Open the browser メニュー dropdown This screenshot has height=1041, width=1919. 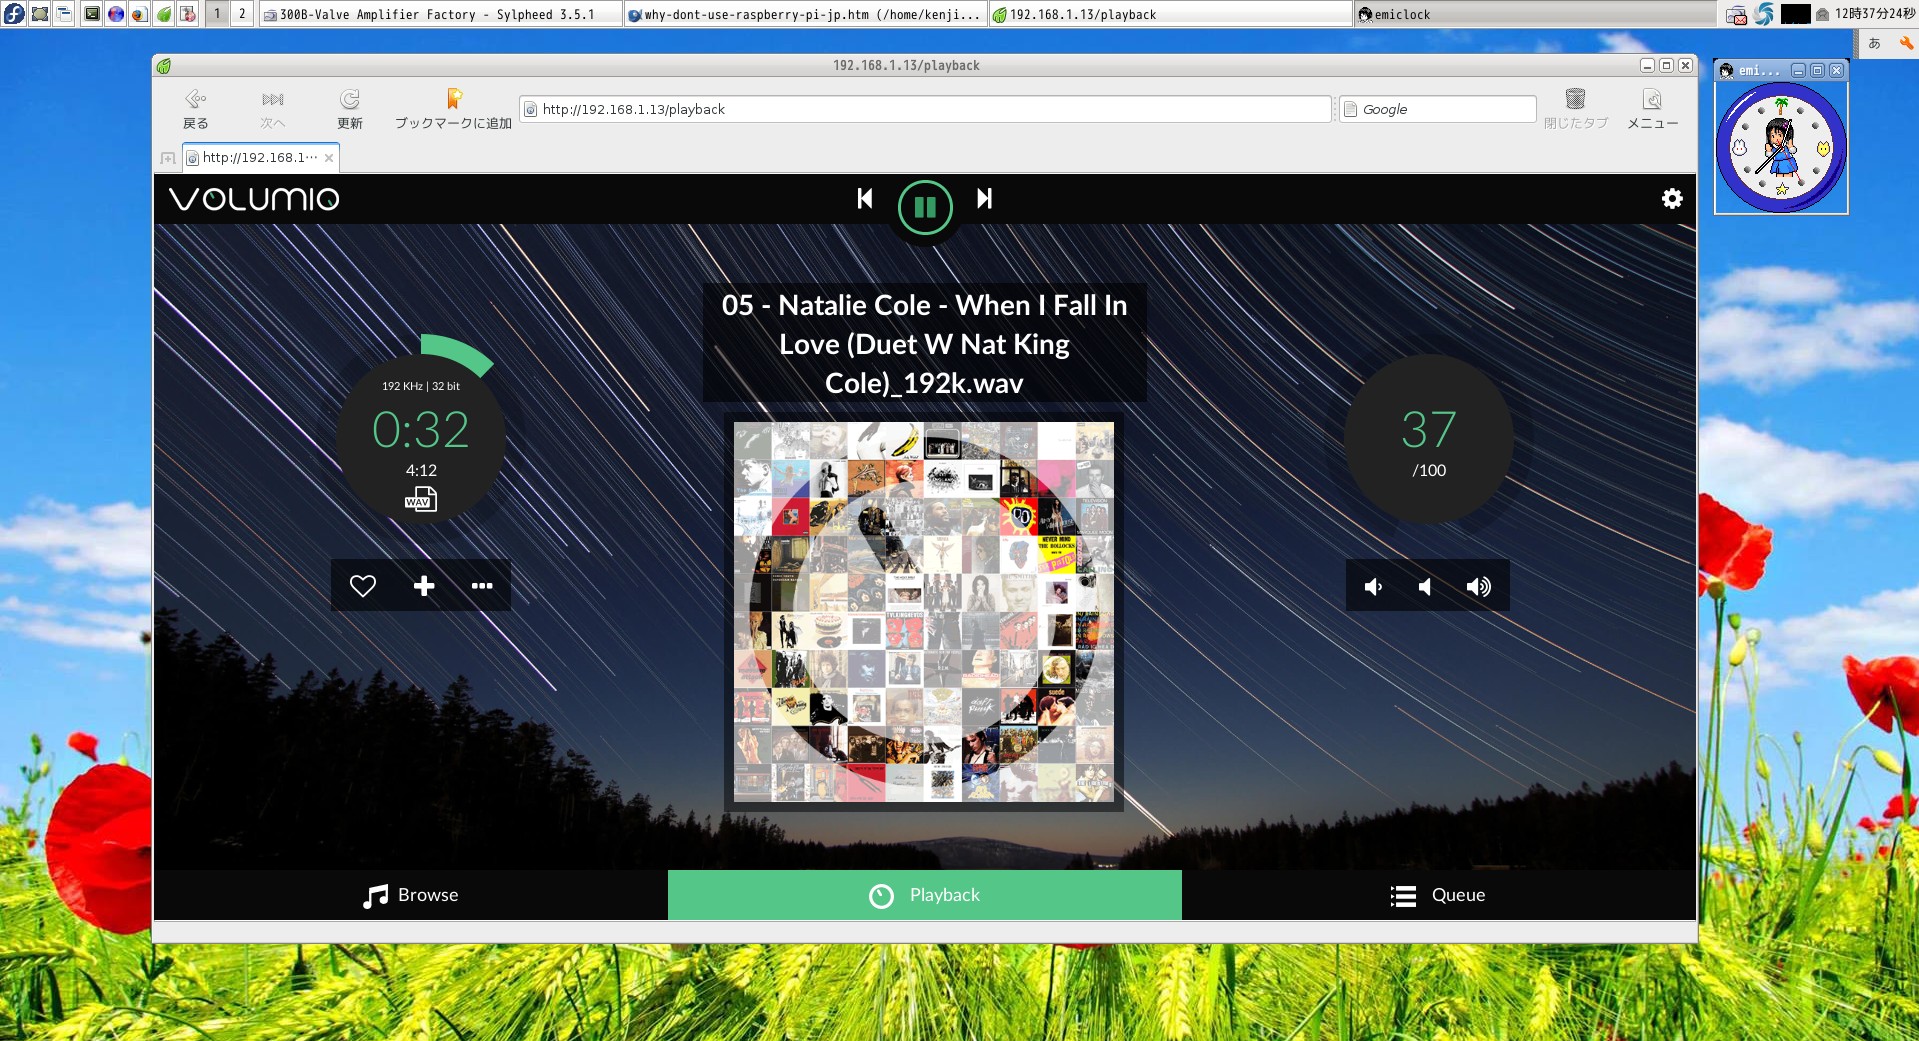[1652, 109]
